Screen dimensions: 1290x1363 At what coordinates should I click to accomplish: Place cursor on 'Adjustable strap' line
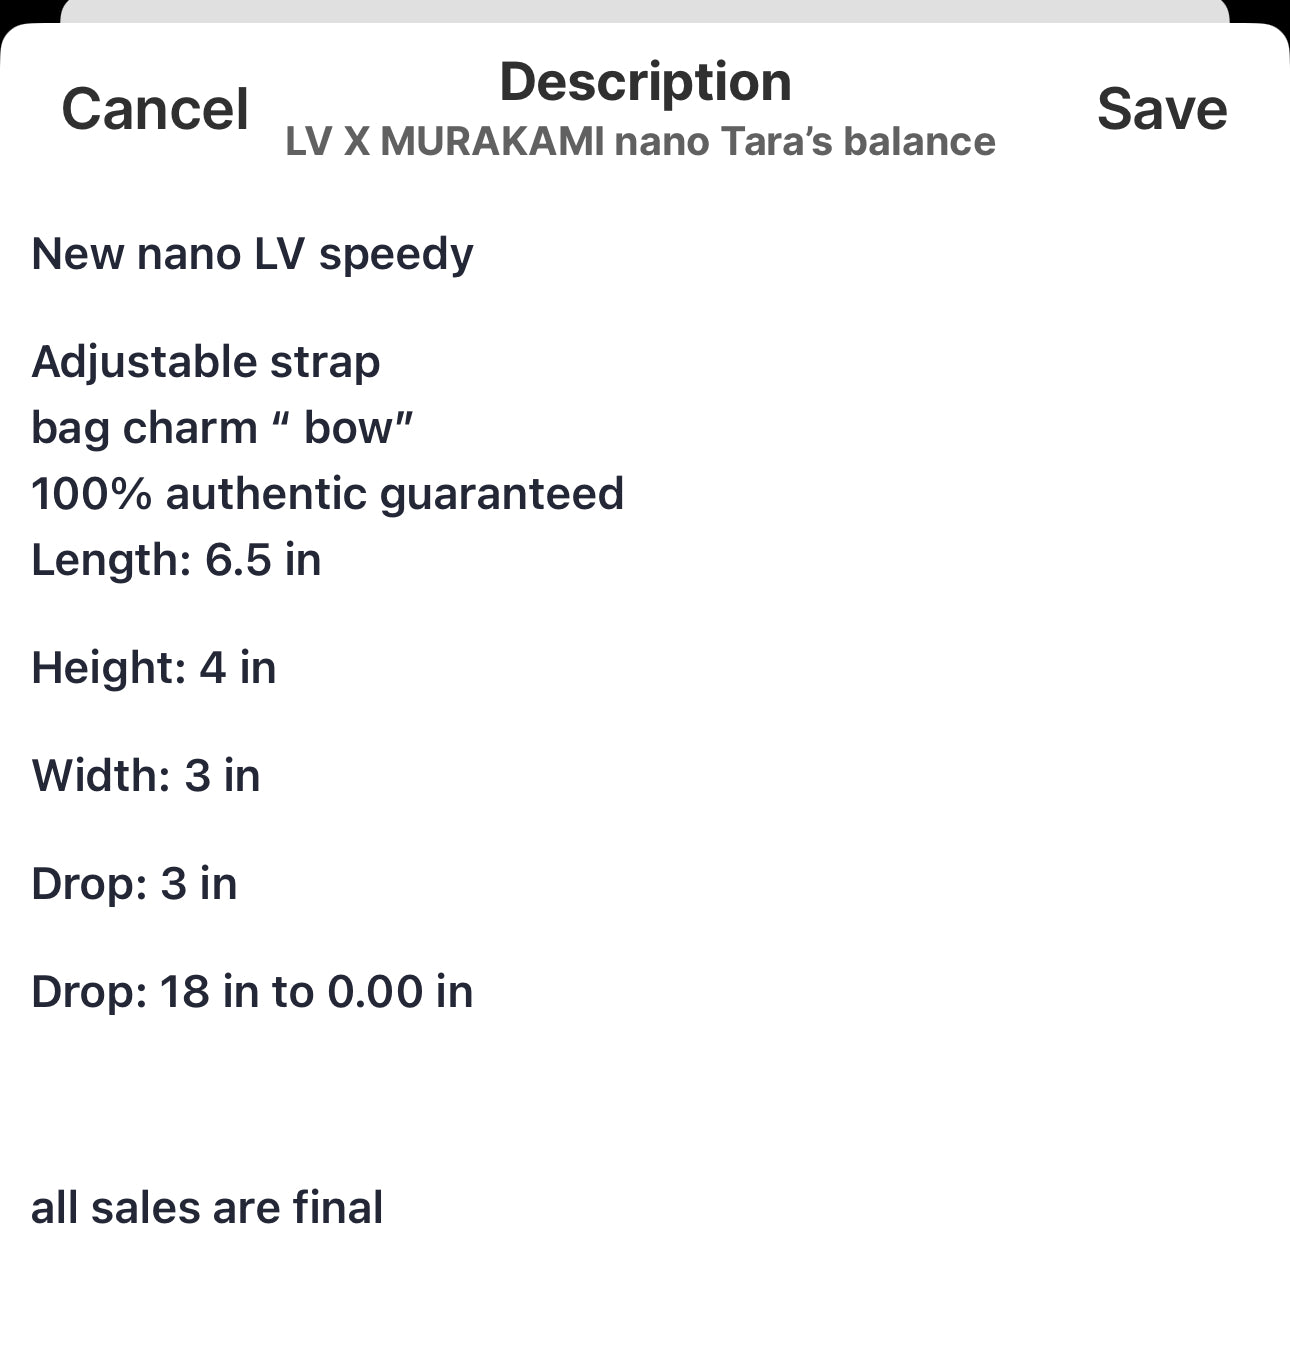click(x=206, y=362)
